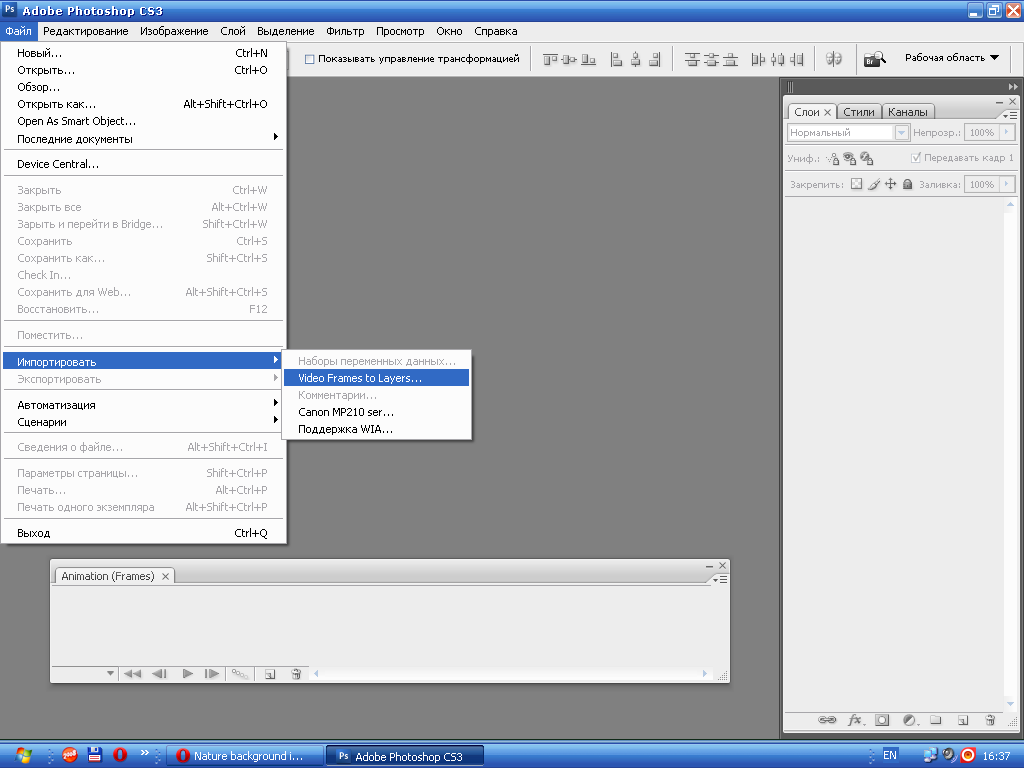This screenshot has height=768, width=1024.
Task: Choose 'Обзор...' from File menu
Action: point(143,87)
